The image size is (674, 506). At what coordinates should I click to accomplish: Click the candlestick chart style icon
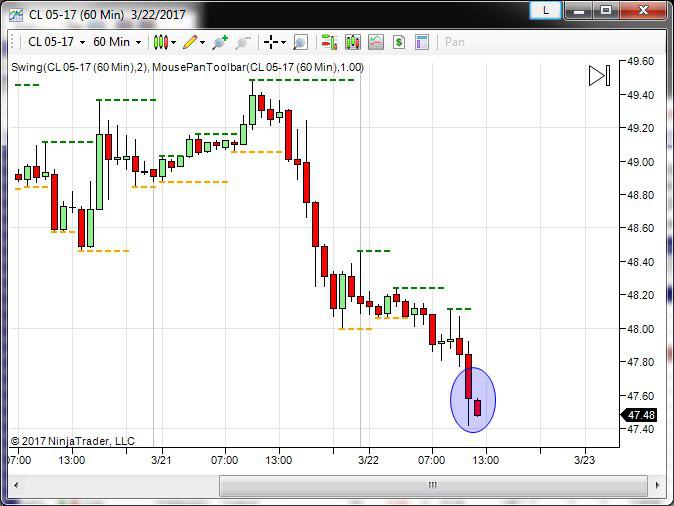click(161, 42)
